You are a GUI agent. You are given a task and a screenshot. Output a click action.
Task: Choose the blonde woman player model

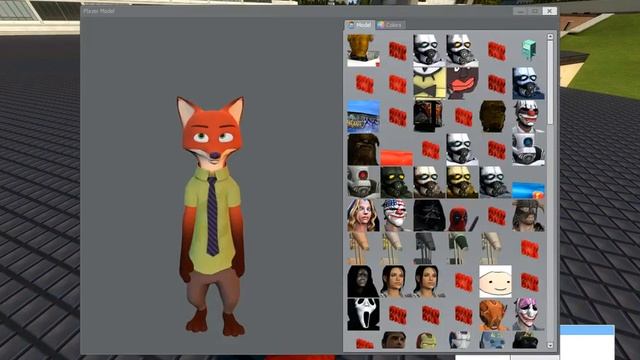(x=363, y=216)
